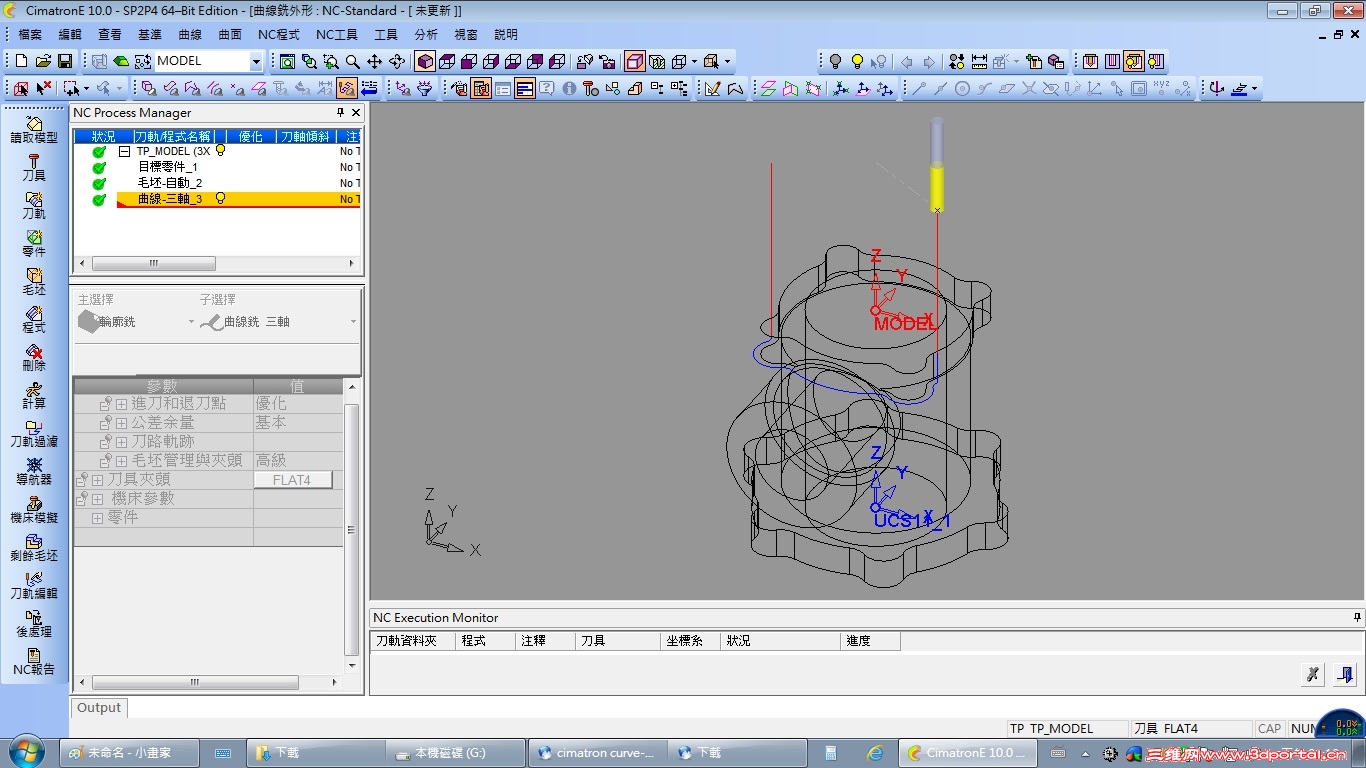
Task: Click the horizontal scrollbar below parameters table
Action: 194,683
